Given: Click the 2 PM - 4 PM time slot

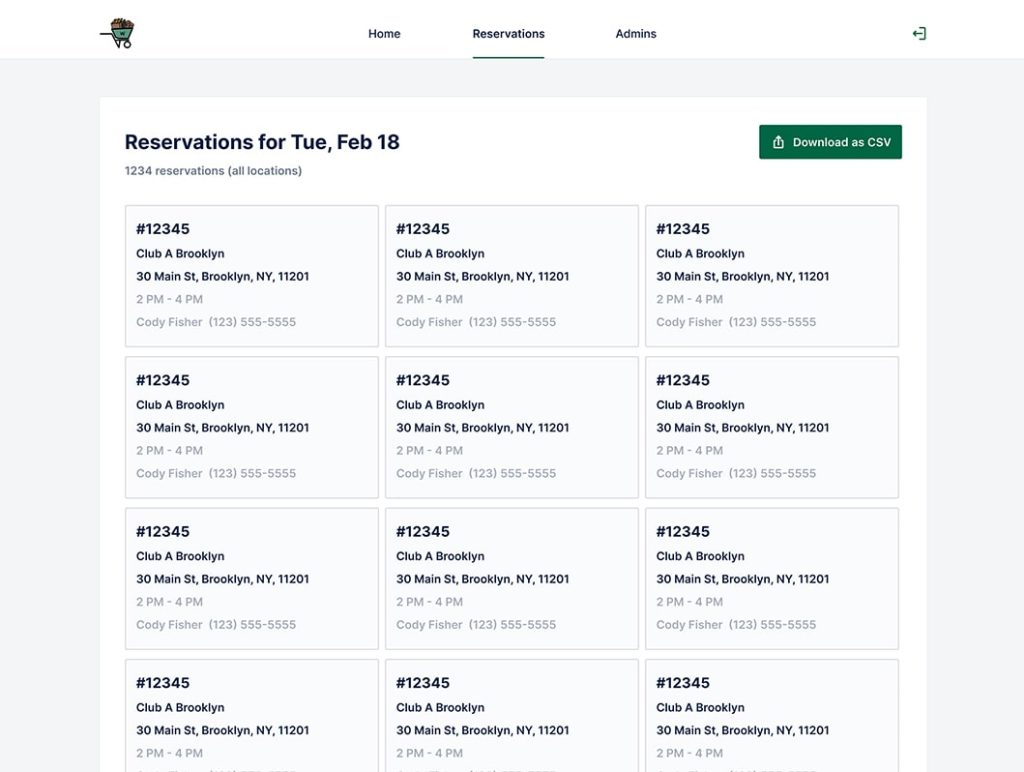Looking at the screenshot, I should click(x=168, y=299).
